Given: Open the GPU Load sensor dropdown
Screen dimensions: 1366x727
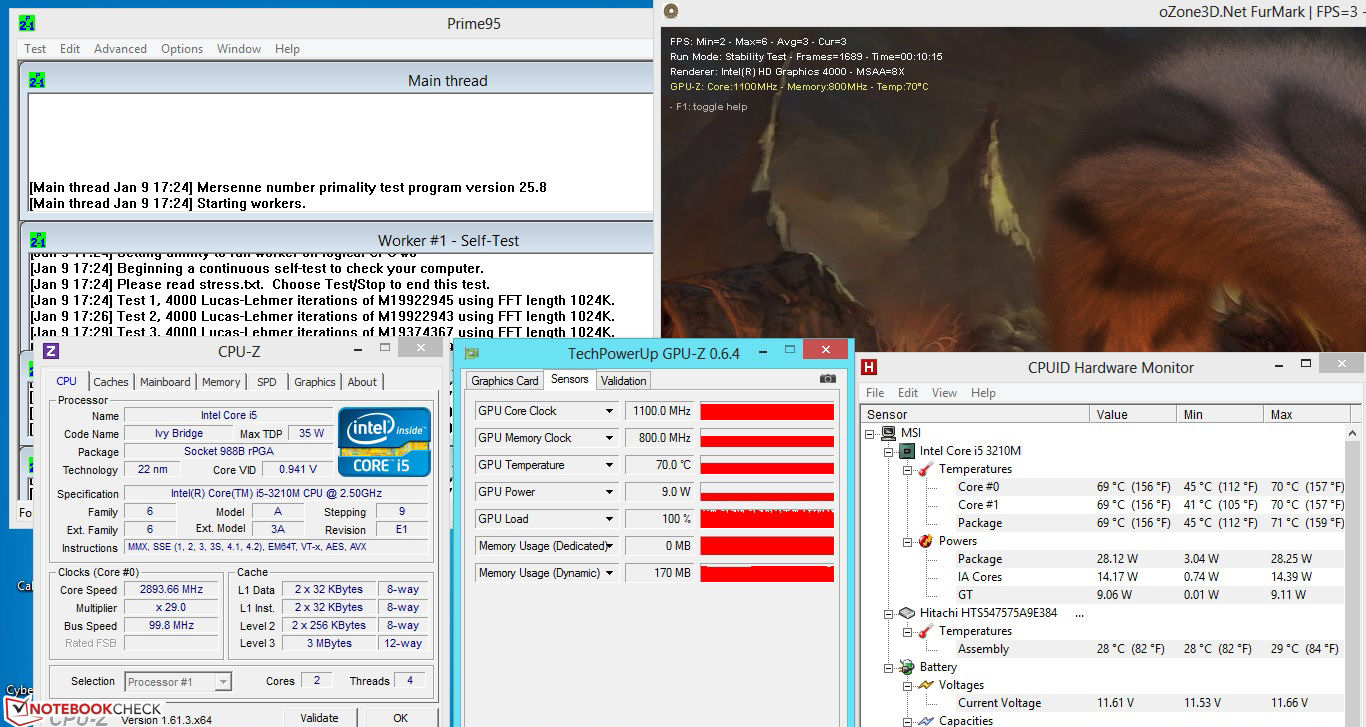Looking at the screenshot, I should [609, 519].
